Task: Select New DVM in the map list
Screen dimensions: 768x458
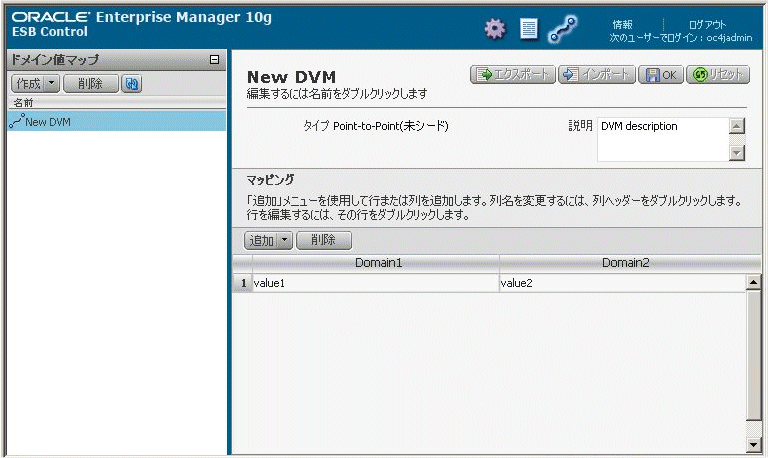Action: (x=117, y=121)
